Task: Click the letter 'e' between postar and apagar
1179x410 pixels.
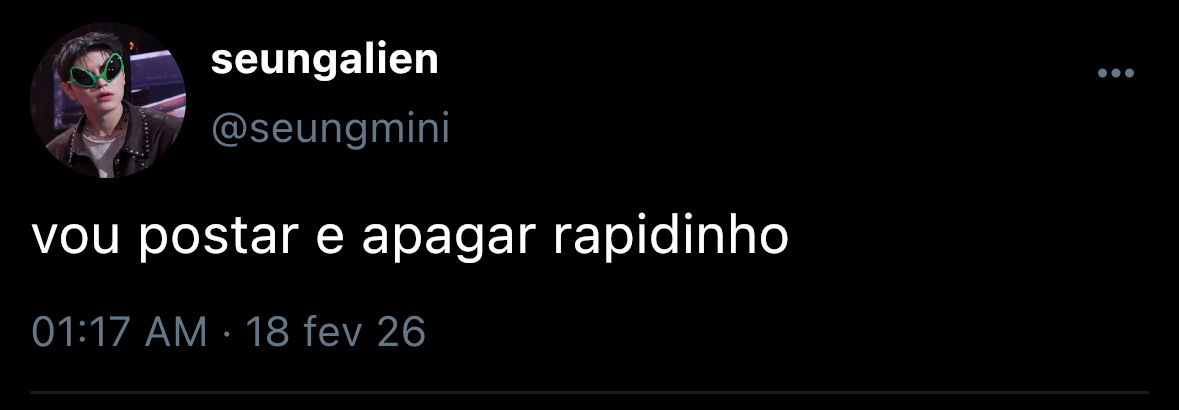Action: pos(332,241)
